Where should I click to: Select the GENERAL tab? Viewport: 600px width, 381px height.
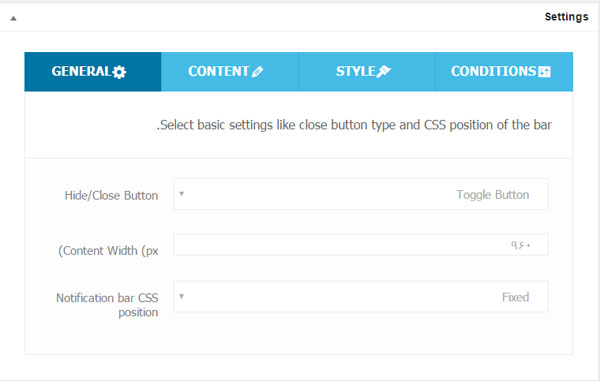(93, 72)
